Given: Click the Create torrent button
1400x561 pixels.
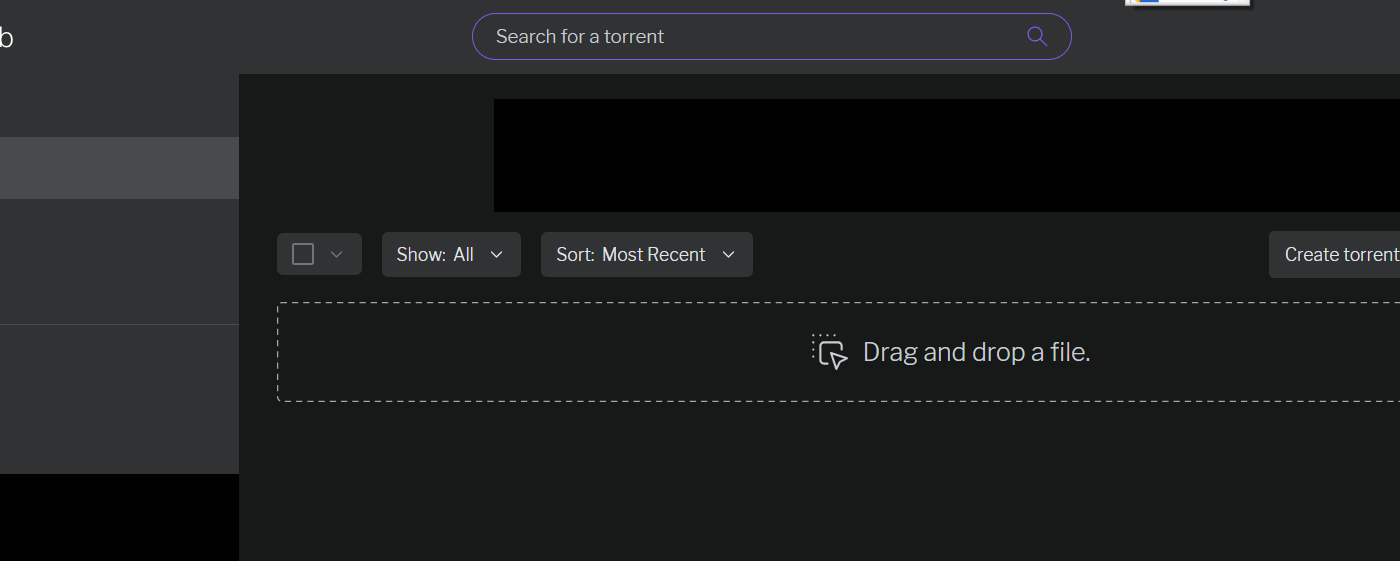Looking at the screenshot, I should pos(1335,254).
